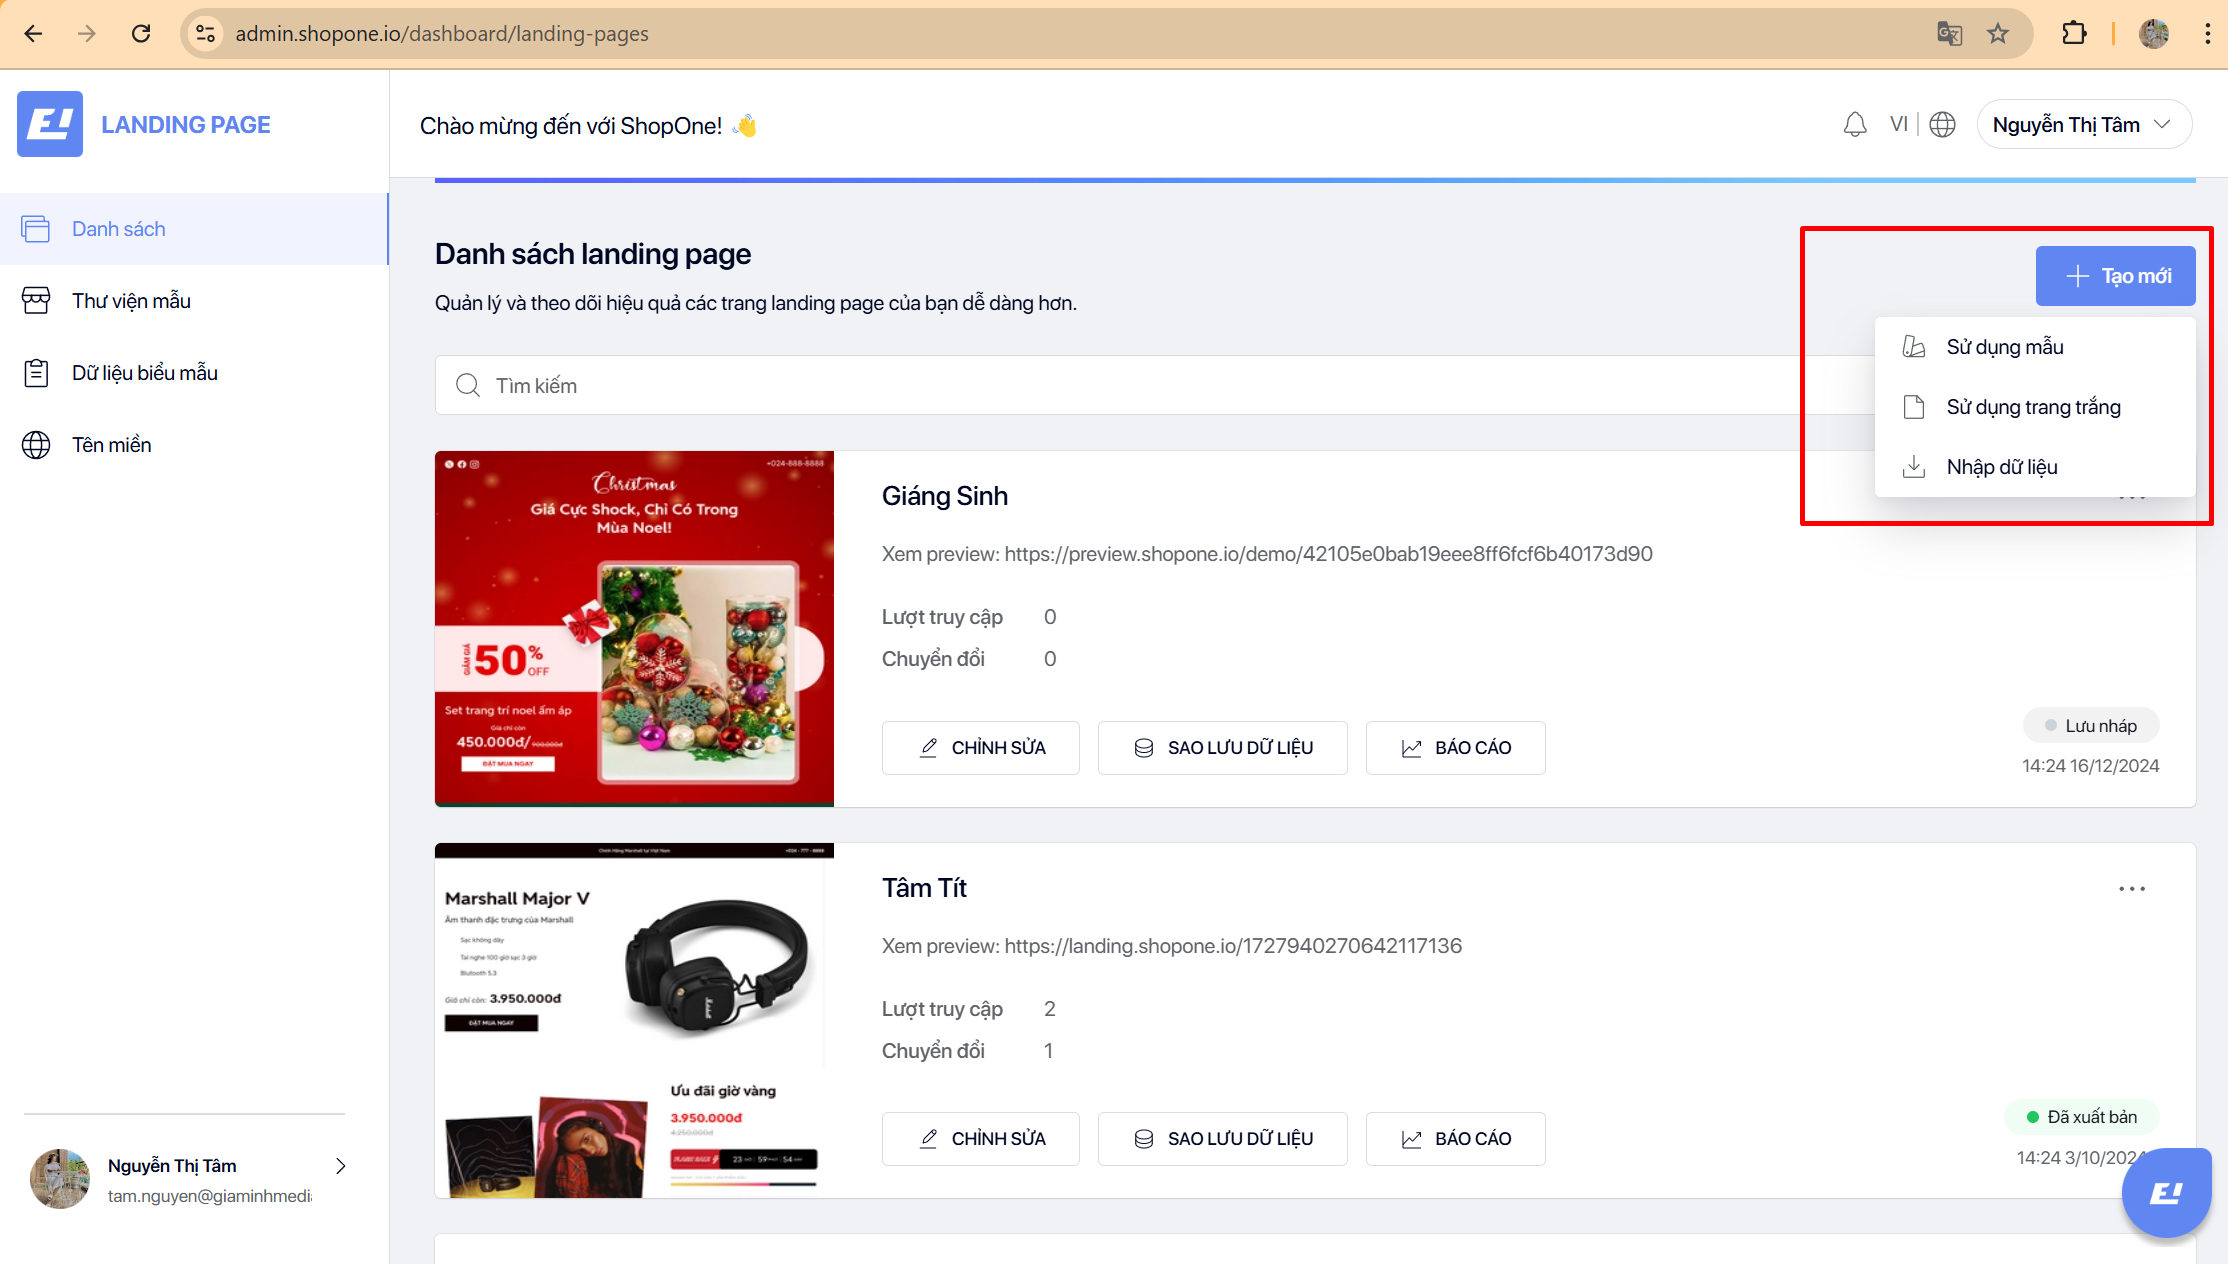The image size is (2228, 1264).
Task: Expand the Nguyễn Thị Tâm account dropdown
Action: pos(2084,125)
